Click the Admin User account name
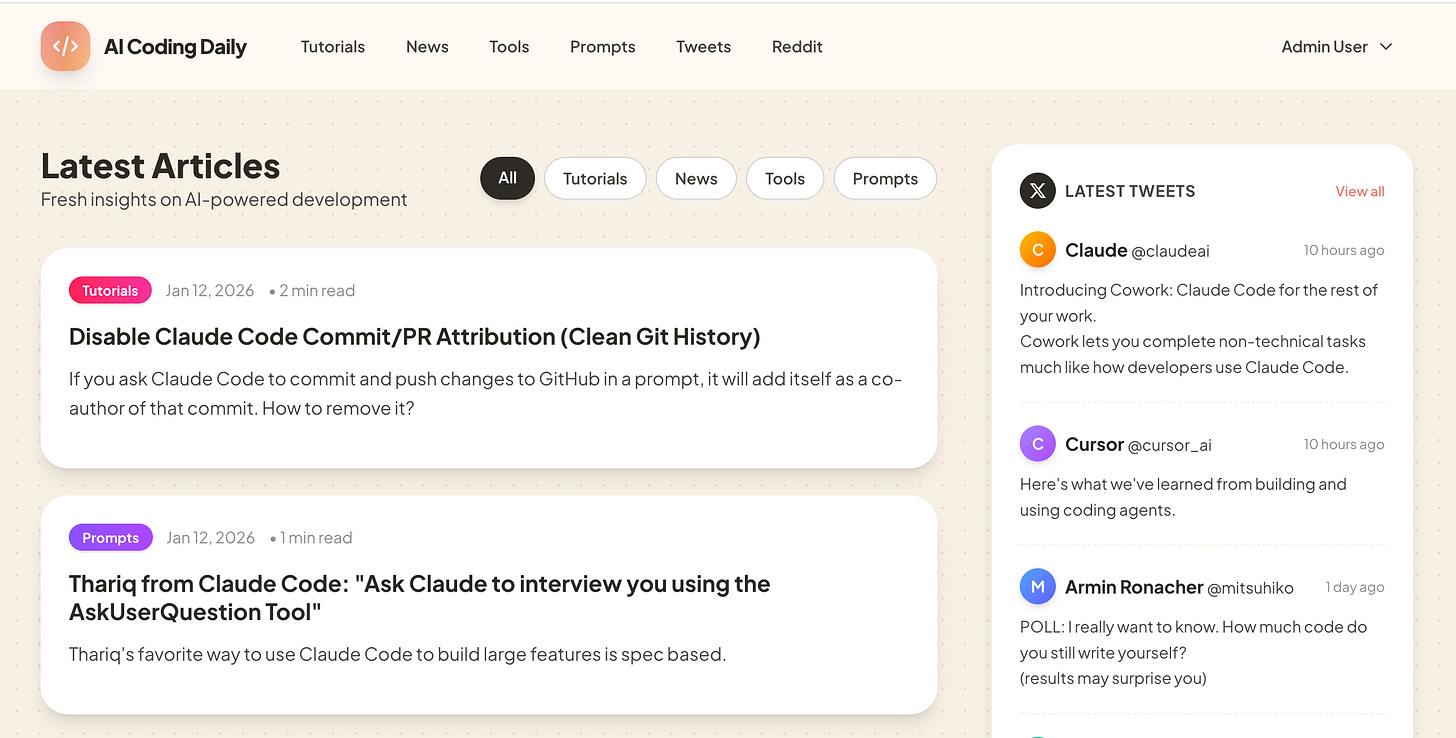The height and width of the screenshot is (738, 1456). click(x=1324, y=47)
